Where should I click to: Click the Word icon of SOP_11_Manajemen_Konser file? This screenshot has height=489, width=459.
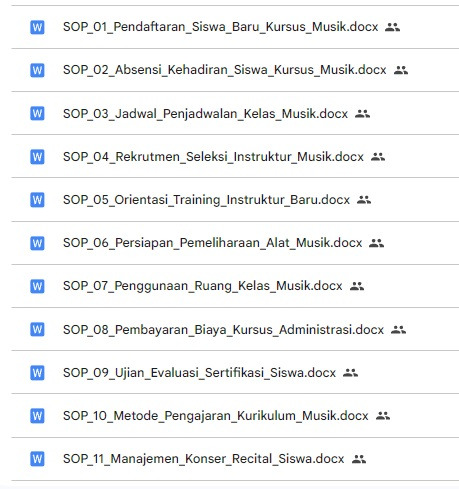click(37, 459)
